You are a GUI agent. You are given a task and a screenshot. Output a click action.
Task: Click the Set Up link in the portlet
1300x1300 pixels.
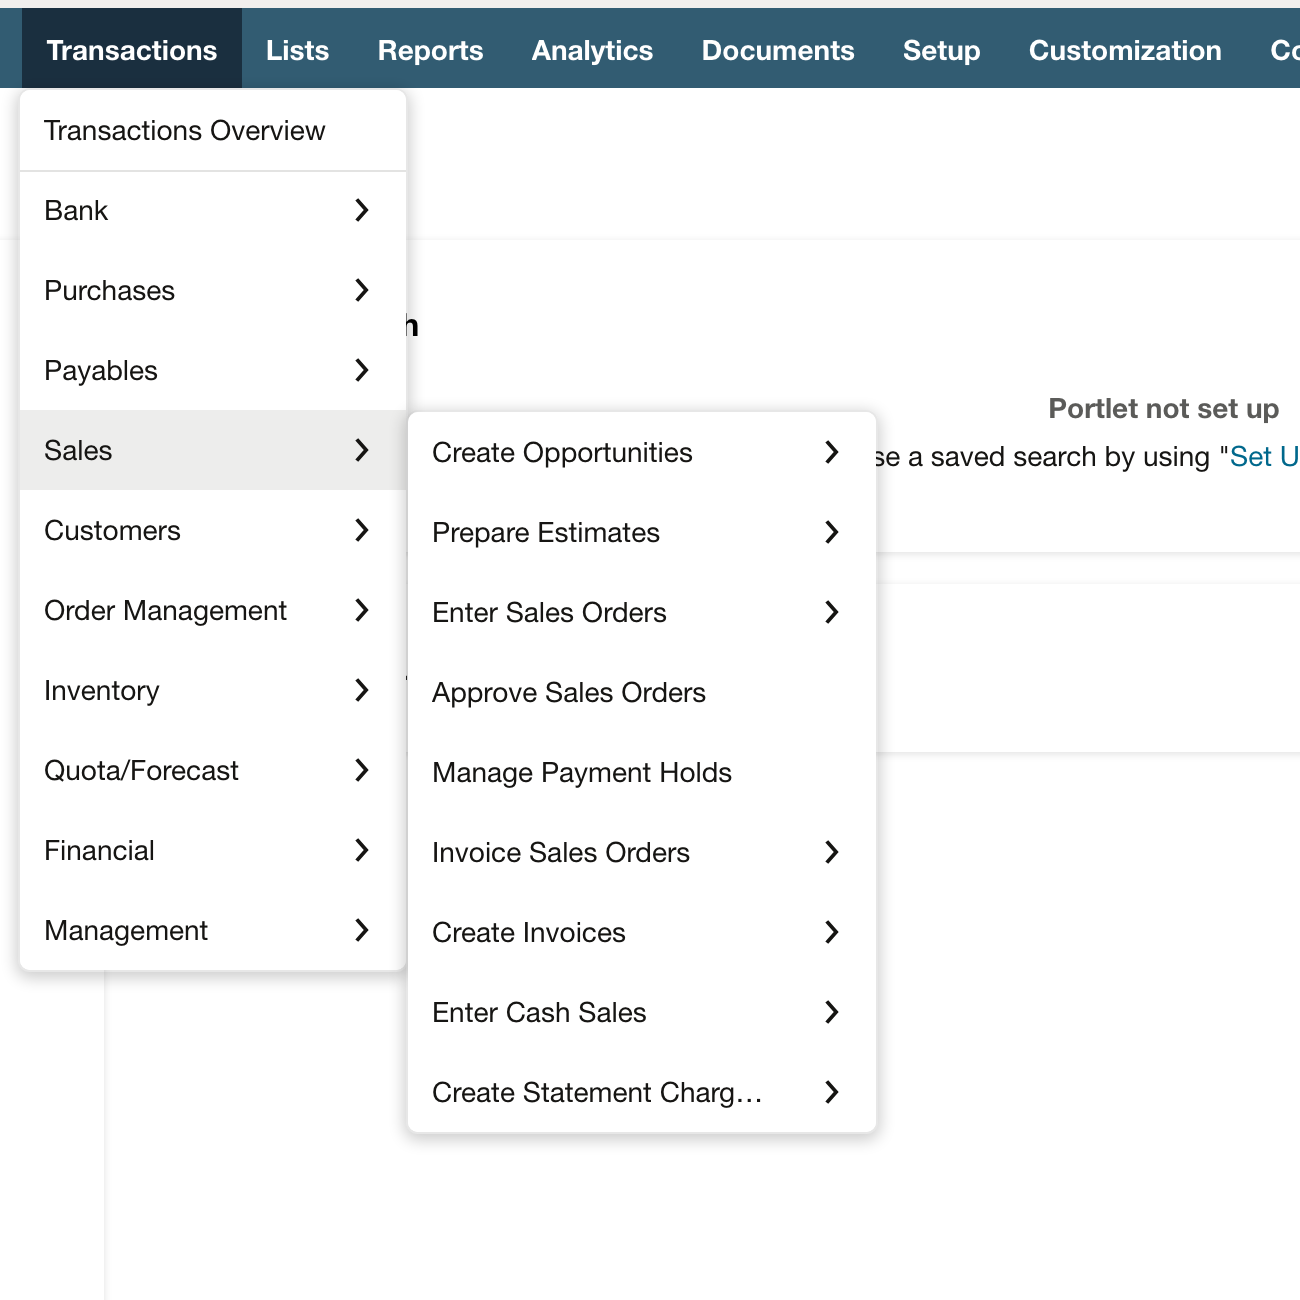pos(1265,457)
